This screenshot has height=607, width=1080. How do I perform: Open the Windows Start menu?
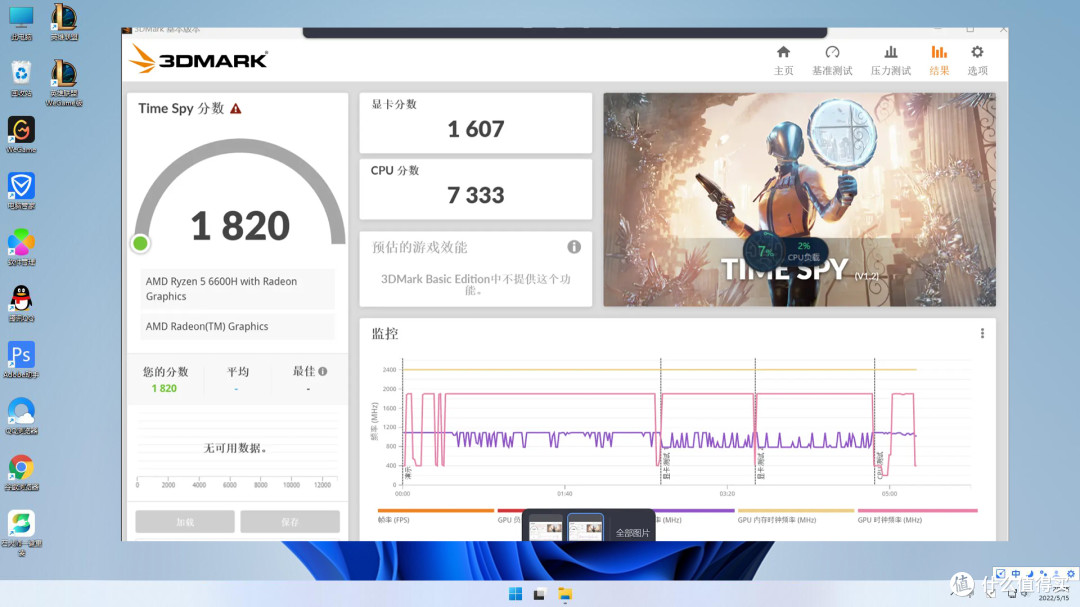click(x=515, y=594)
